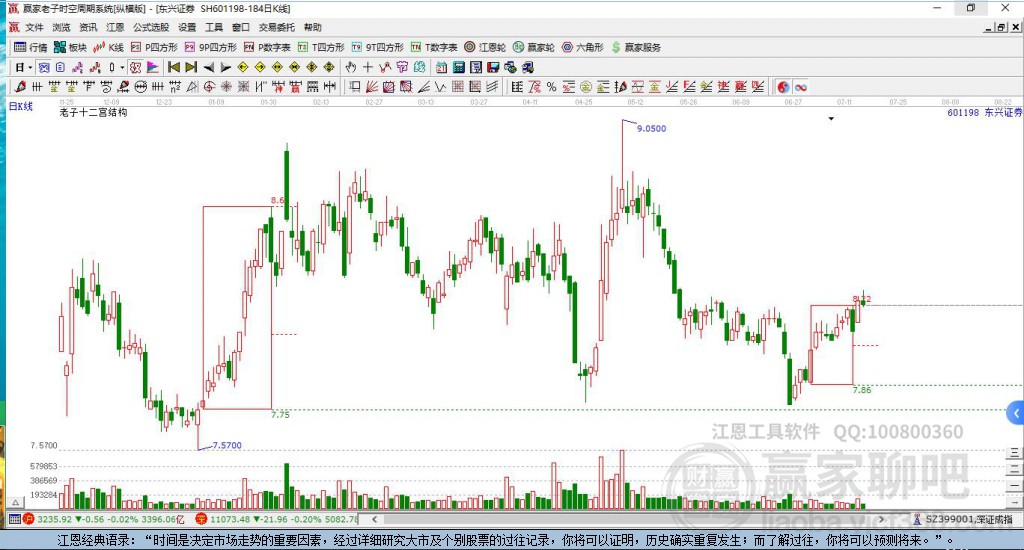Open the P四方形 tool
1024x550 pixels.
click(x=154, y=47)
